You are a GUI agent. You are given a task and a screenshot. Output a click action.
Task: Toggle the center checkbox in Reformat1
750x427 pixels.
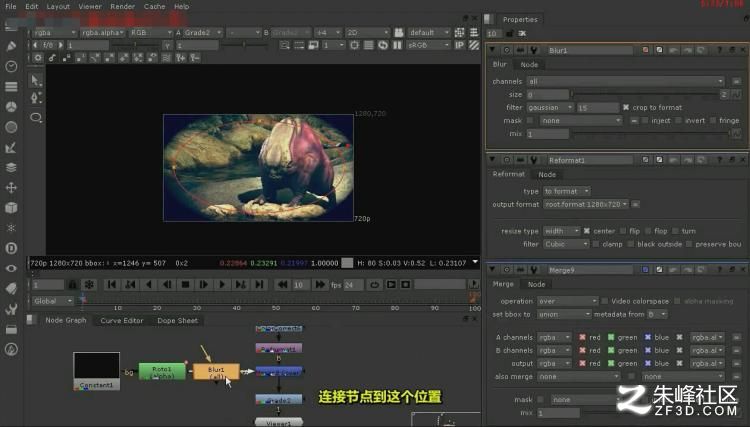point(586,231)
